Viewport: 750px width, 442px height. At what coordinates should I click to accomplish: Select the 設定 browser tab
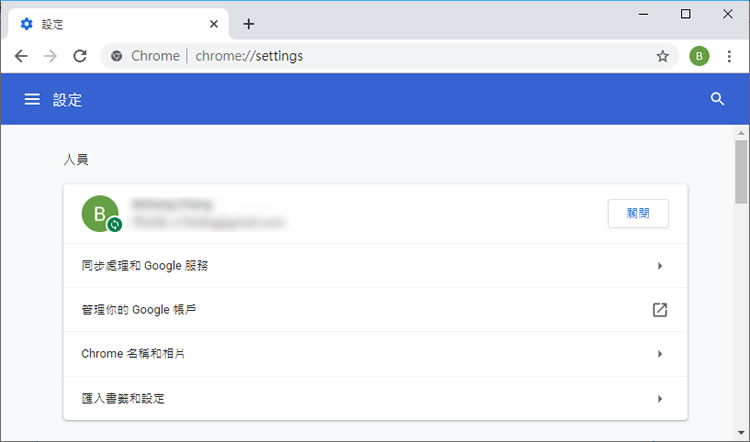click(x=119, y=24)
